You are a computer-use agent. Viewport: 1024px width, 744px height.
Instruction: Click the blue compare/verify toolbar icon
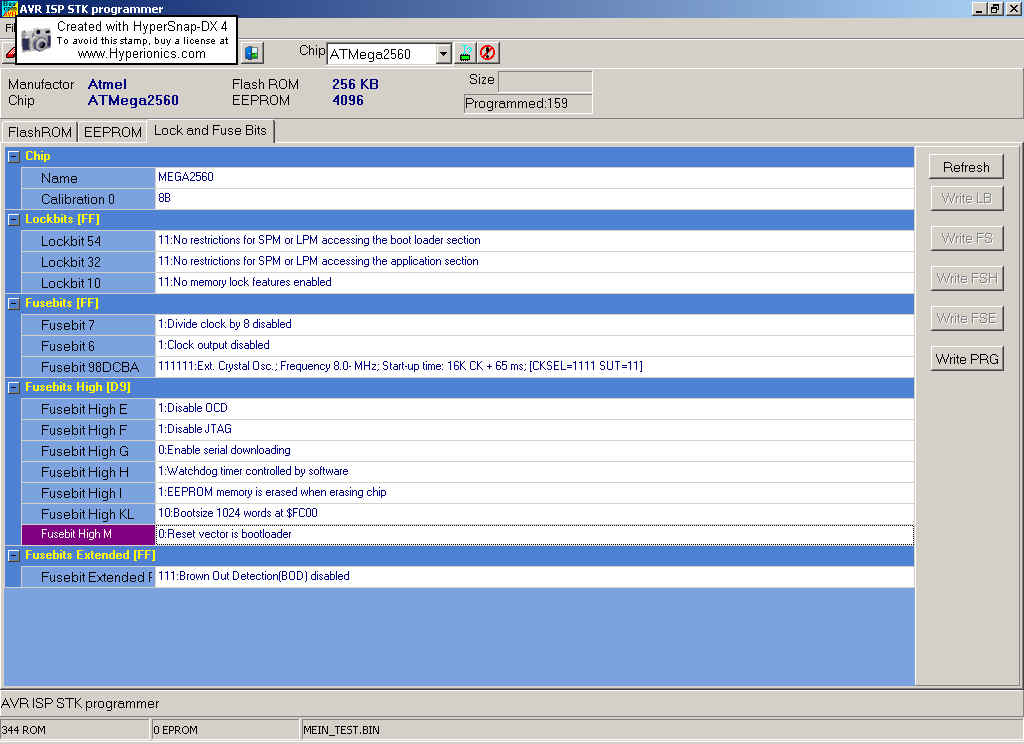click(252, 53)
